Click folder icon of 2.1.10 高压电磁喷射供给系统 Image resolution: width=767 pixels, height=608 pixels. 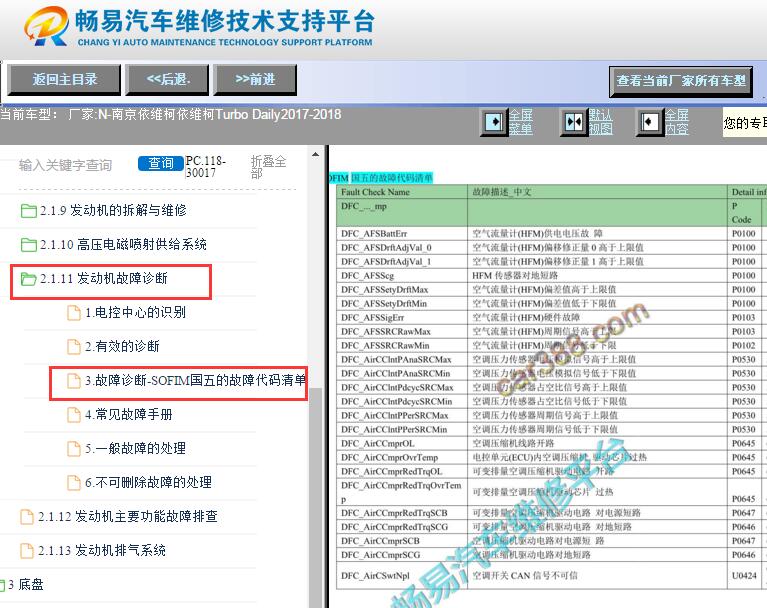(x=28, y=245)
